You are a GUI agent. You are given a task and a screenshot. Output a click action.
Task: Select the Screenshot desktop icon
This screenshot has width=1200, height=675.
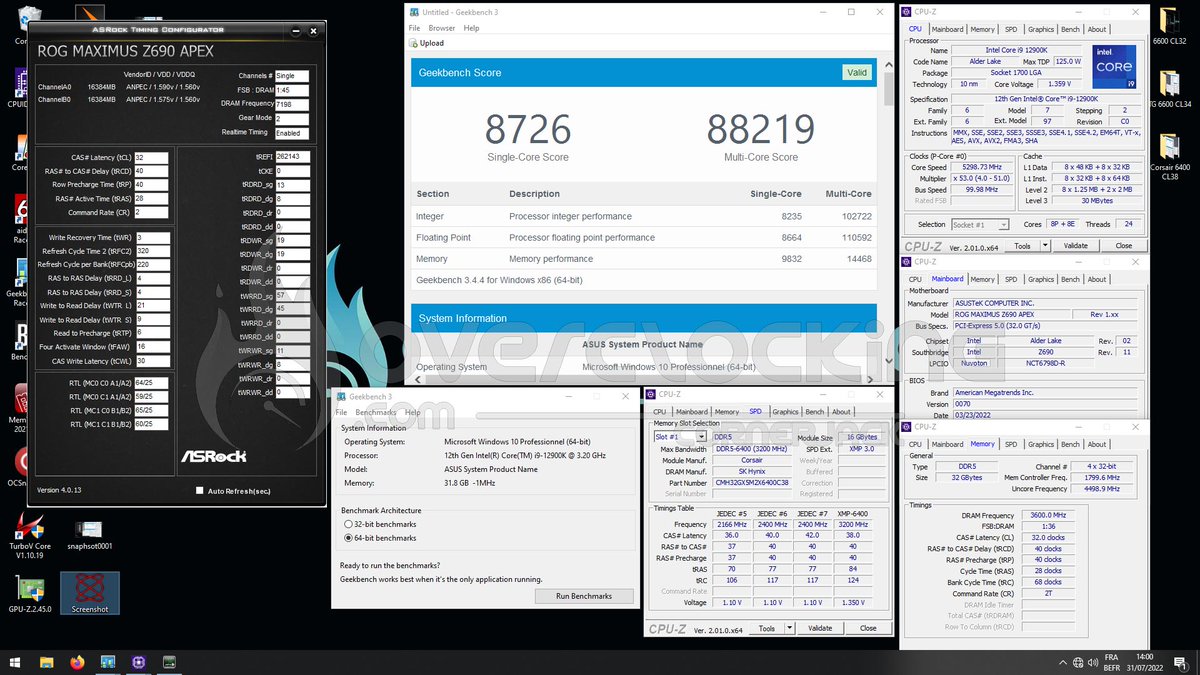[90, 592]
